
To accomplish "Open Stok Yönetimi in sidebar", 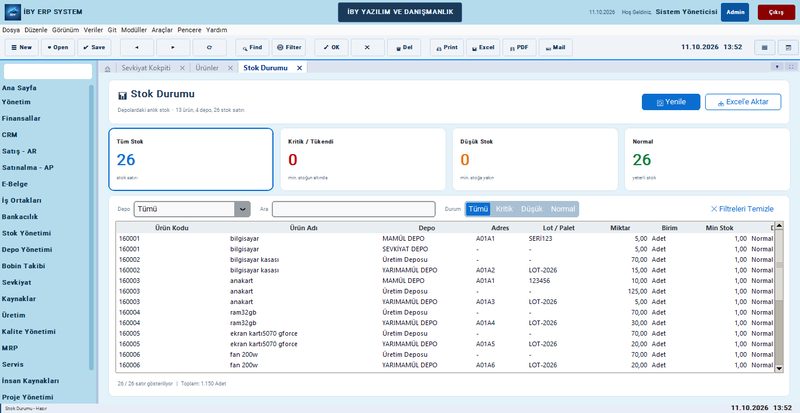I will point(27,233).
